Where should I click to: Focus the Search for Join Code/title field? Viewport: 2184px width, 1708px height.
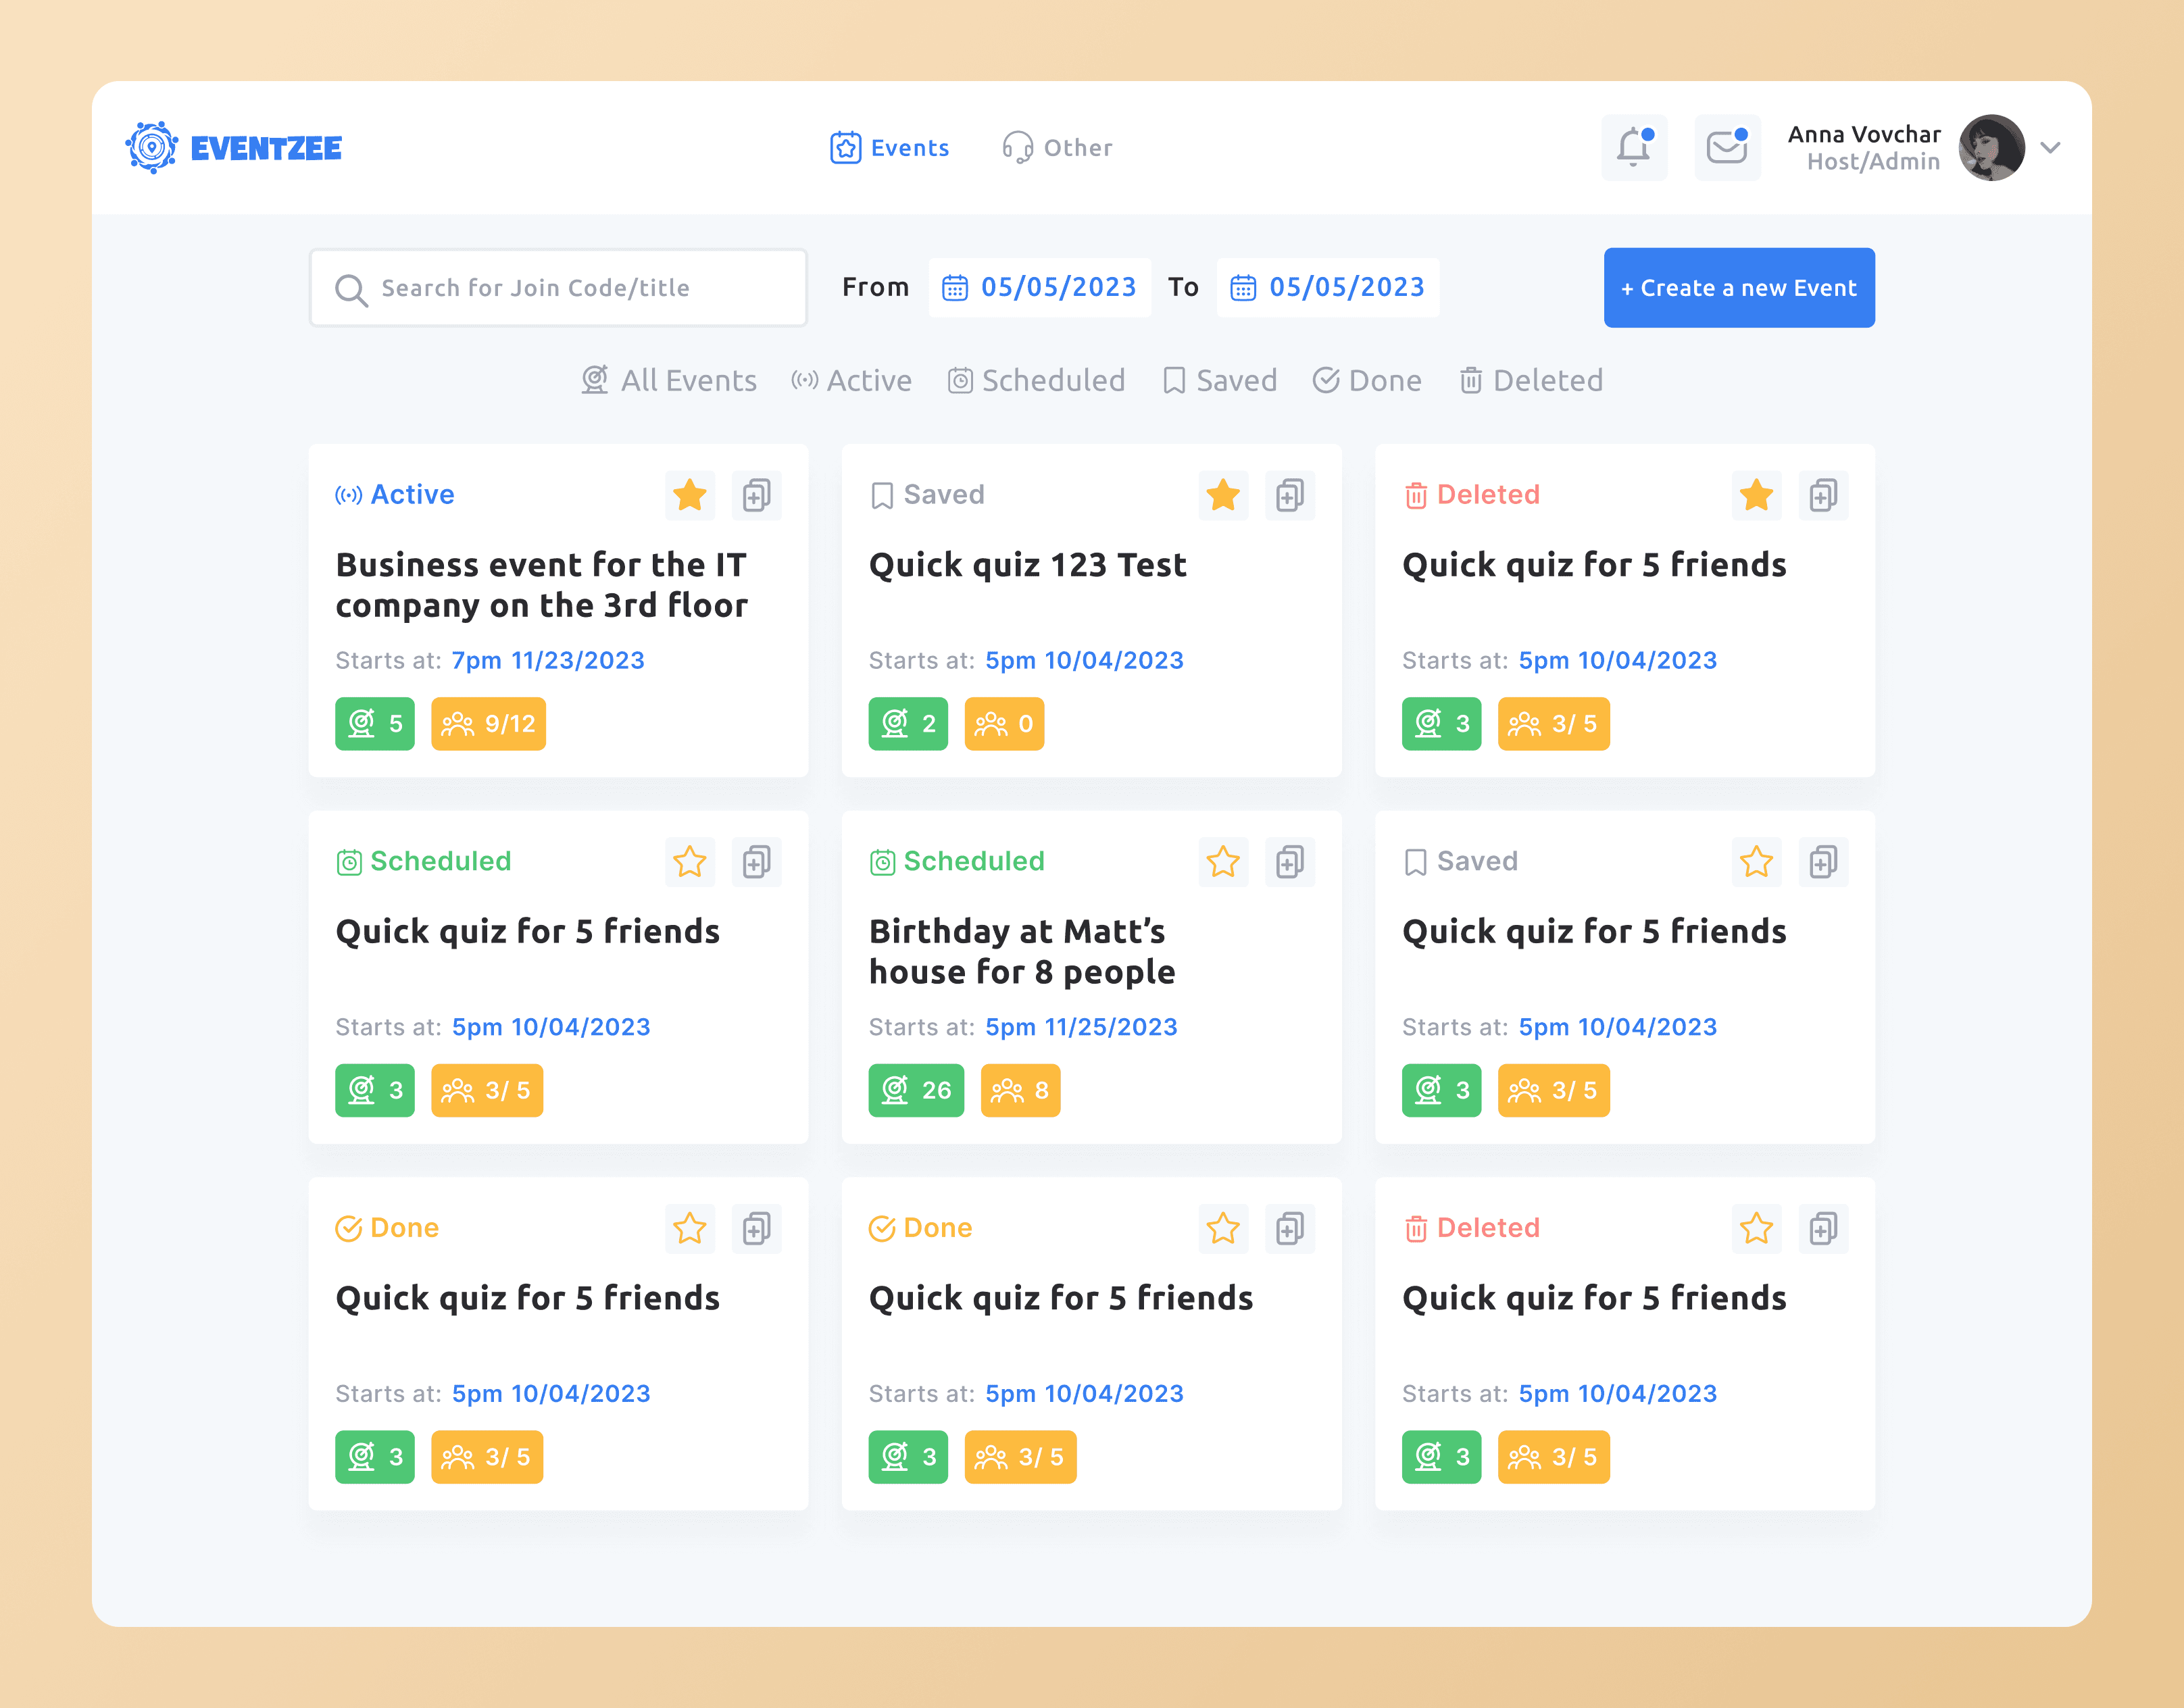[558, 288]
